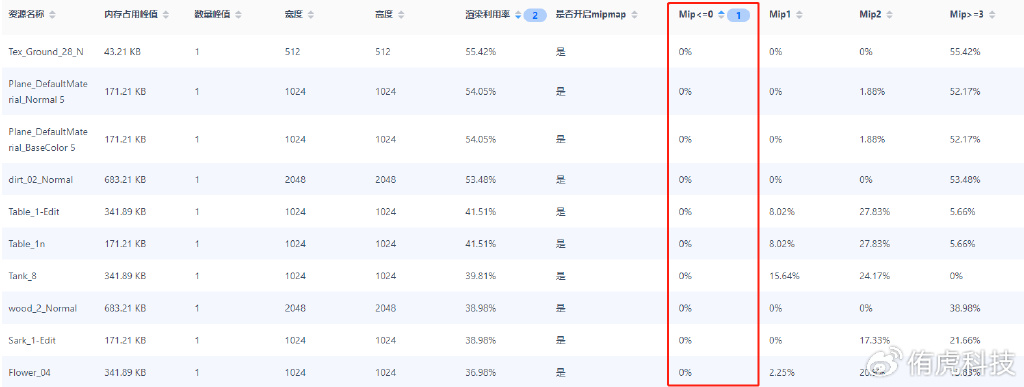Click the 21.66% Mip>=3 value

click(x=965, y=341)
